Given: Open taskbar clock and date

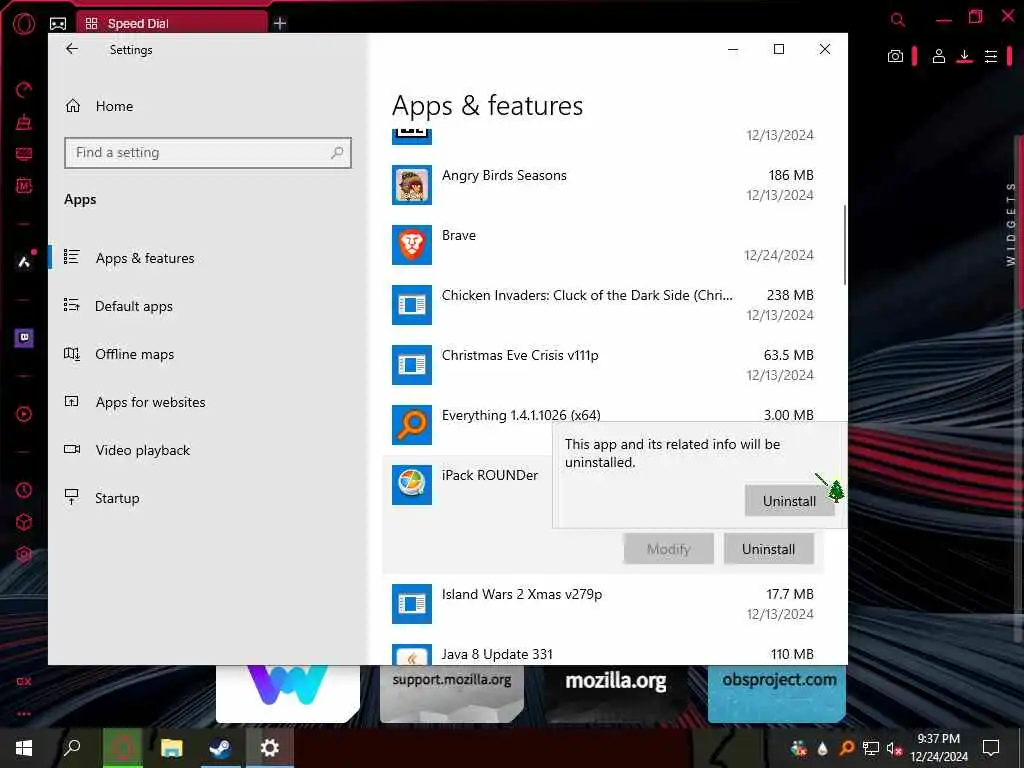Looking at the screenshot, I should coord(938,748).
